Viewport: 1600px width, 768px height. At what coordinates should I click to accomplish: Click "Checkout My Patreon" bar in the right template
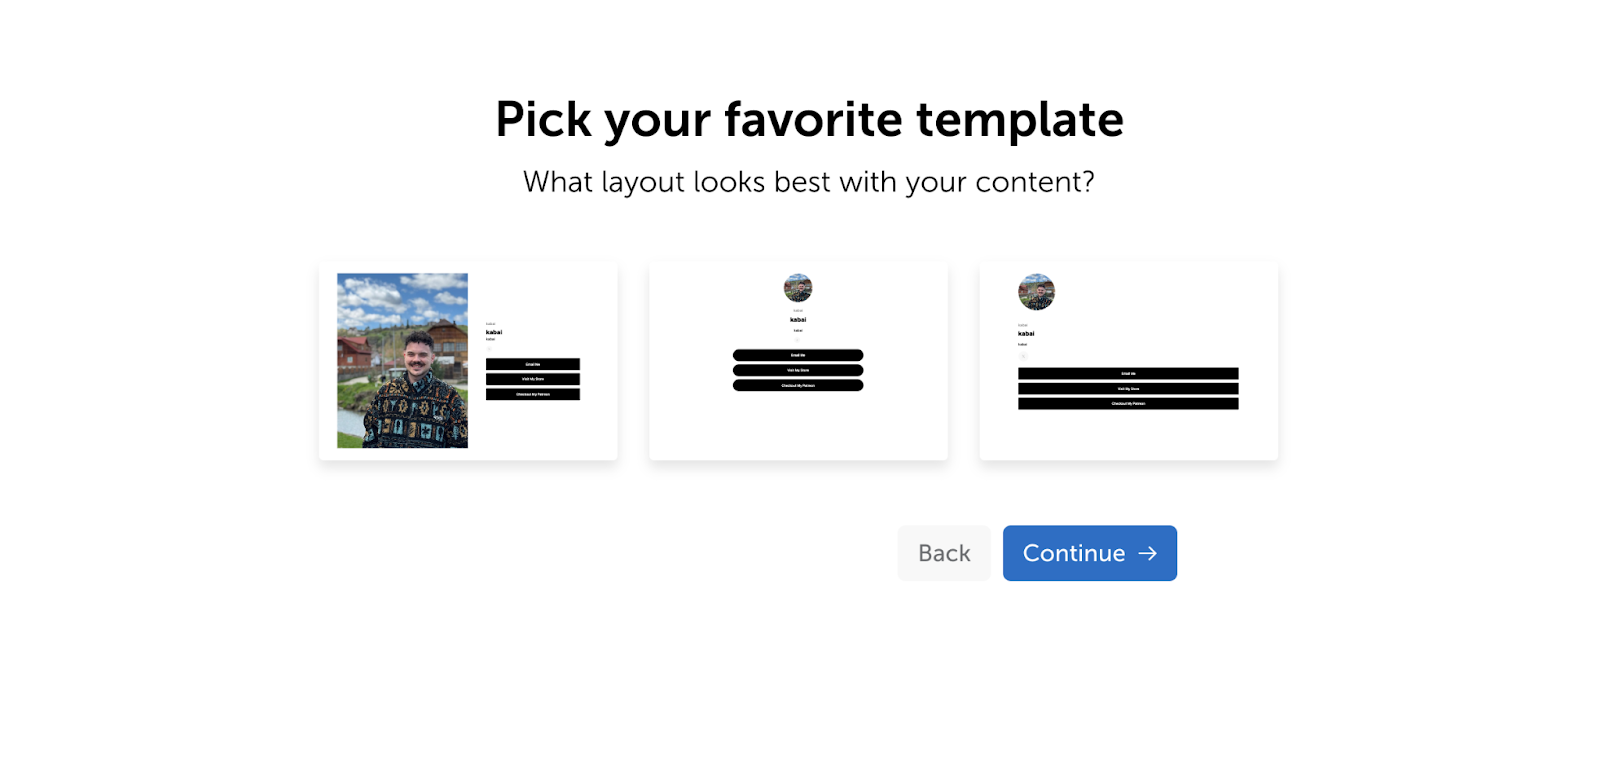[x=1128, y=404]
